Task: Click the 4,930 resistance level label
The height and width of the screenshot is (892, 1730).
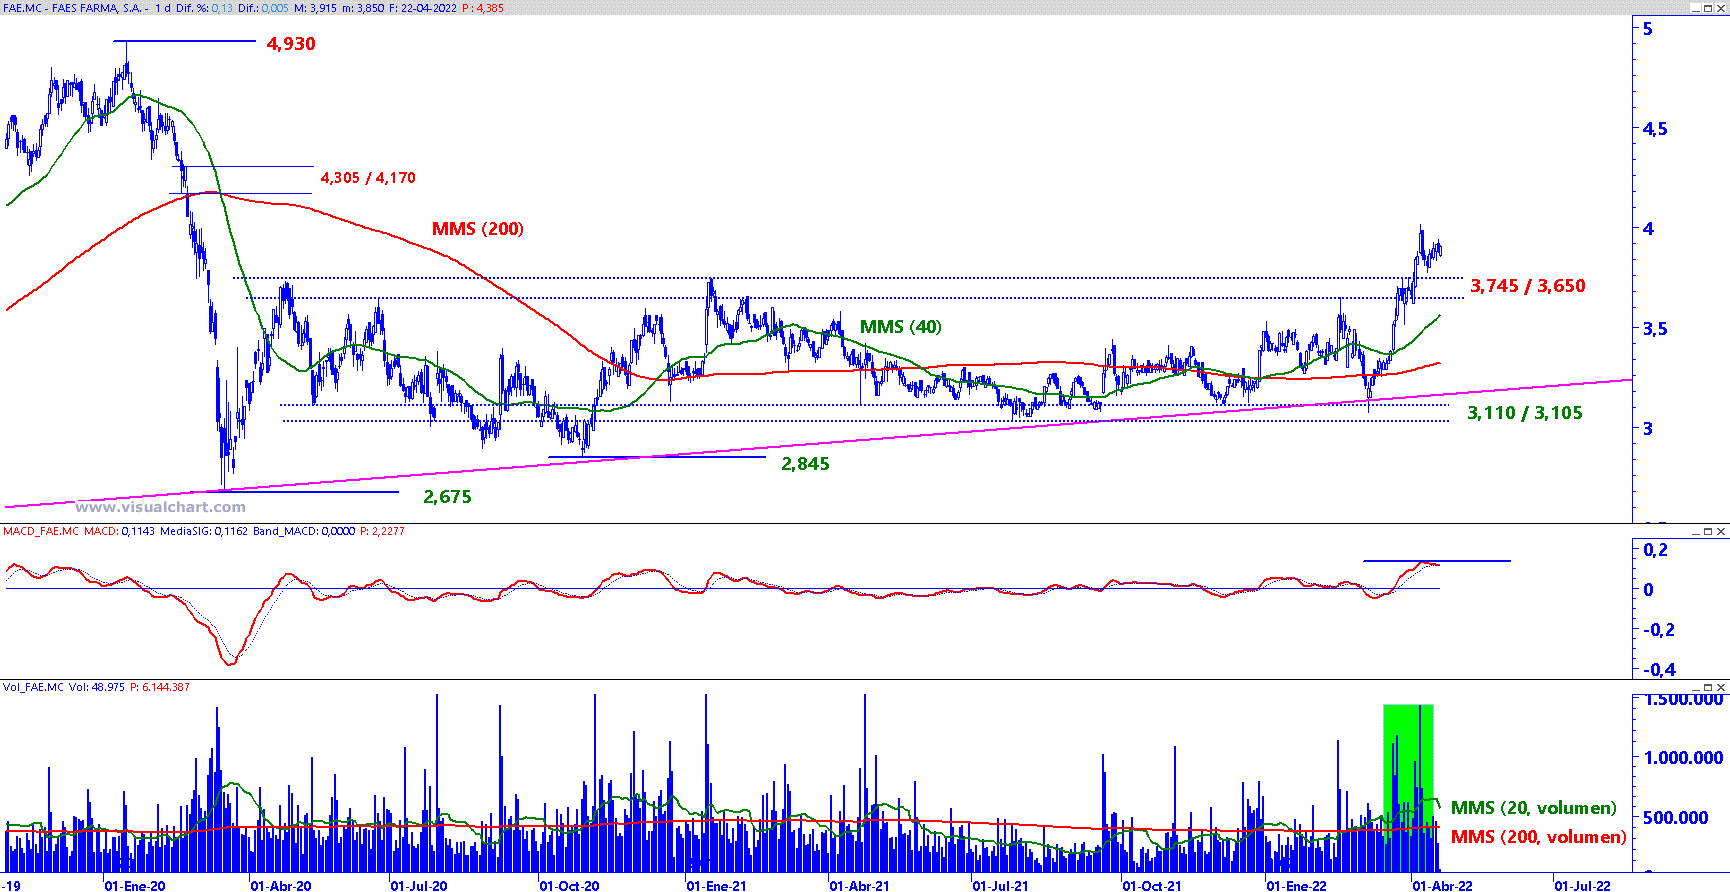Action: click(x=291, y=44)
